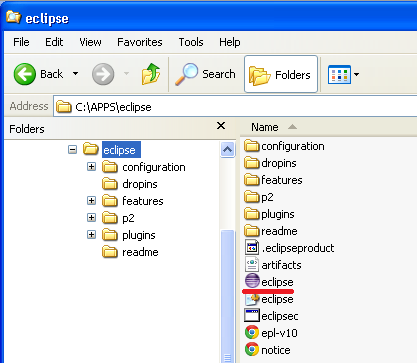Click the .eclipseproduct file name text

(298, 248)
